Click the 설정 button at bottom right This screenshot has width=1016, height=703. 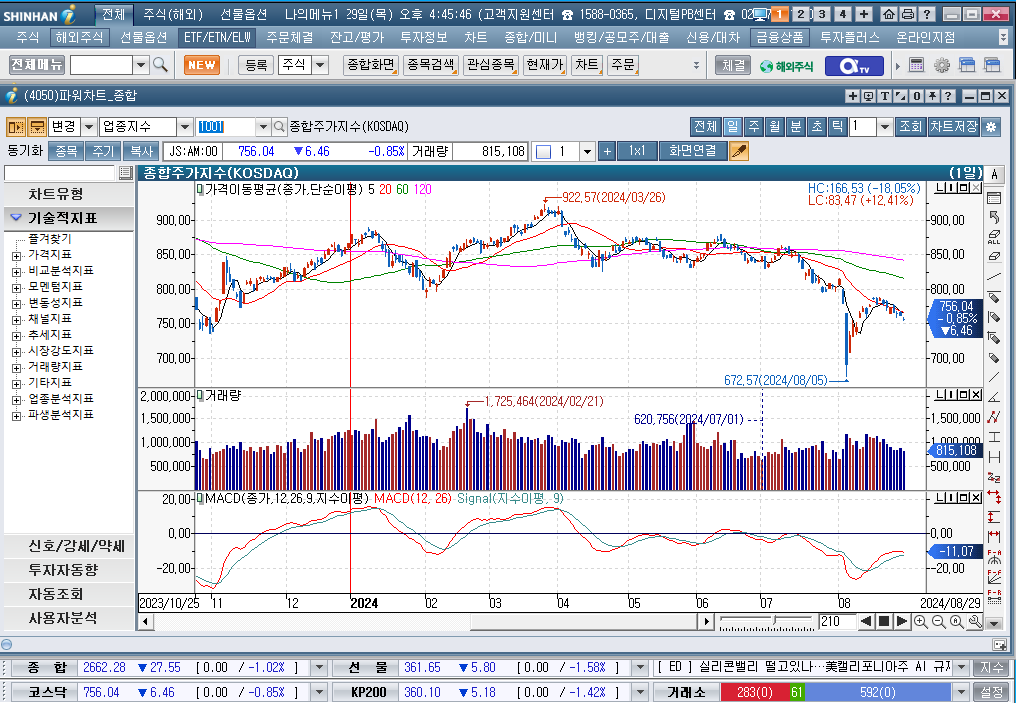(991, 692)
